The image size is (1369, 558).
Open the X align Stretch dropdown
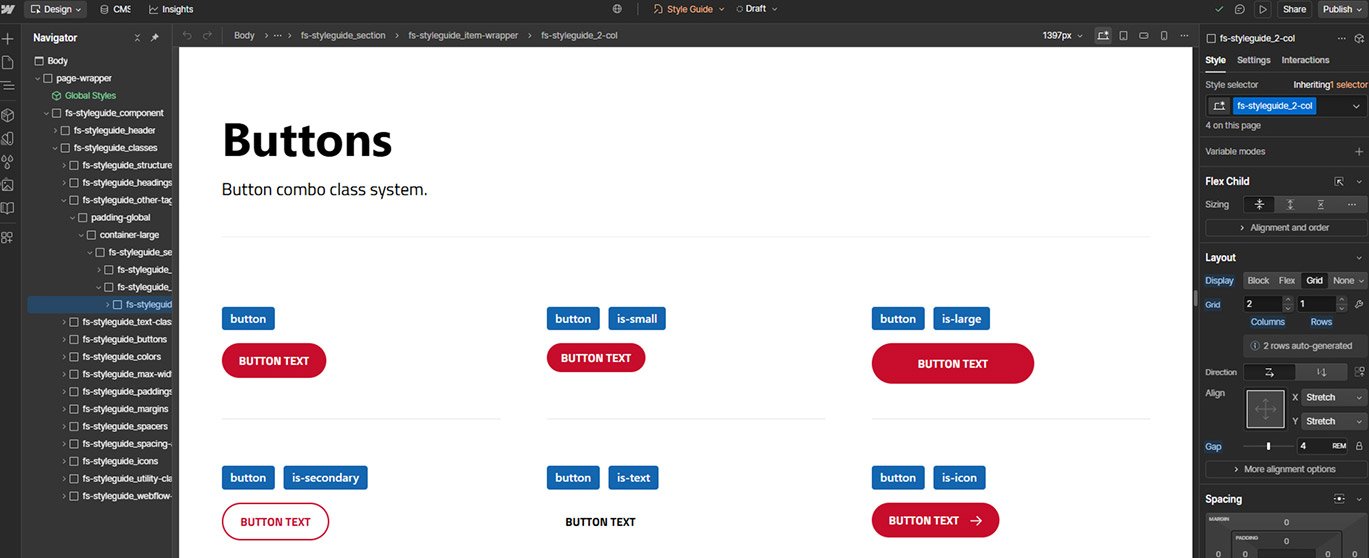1334,397
